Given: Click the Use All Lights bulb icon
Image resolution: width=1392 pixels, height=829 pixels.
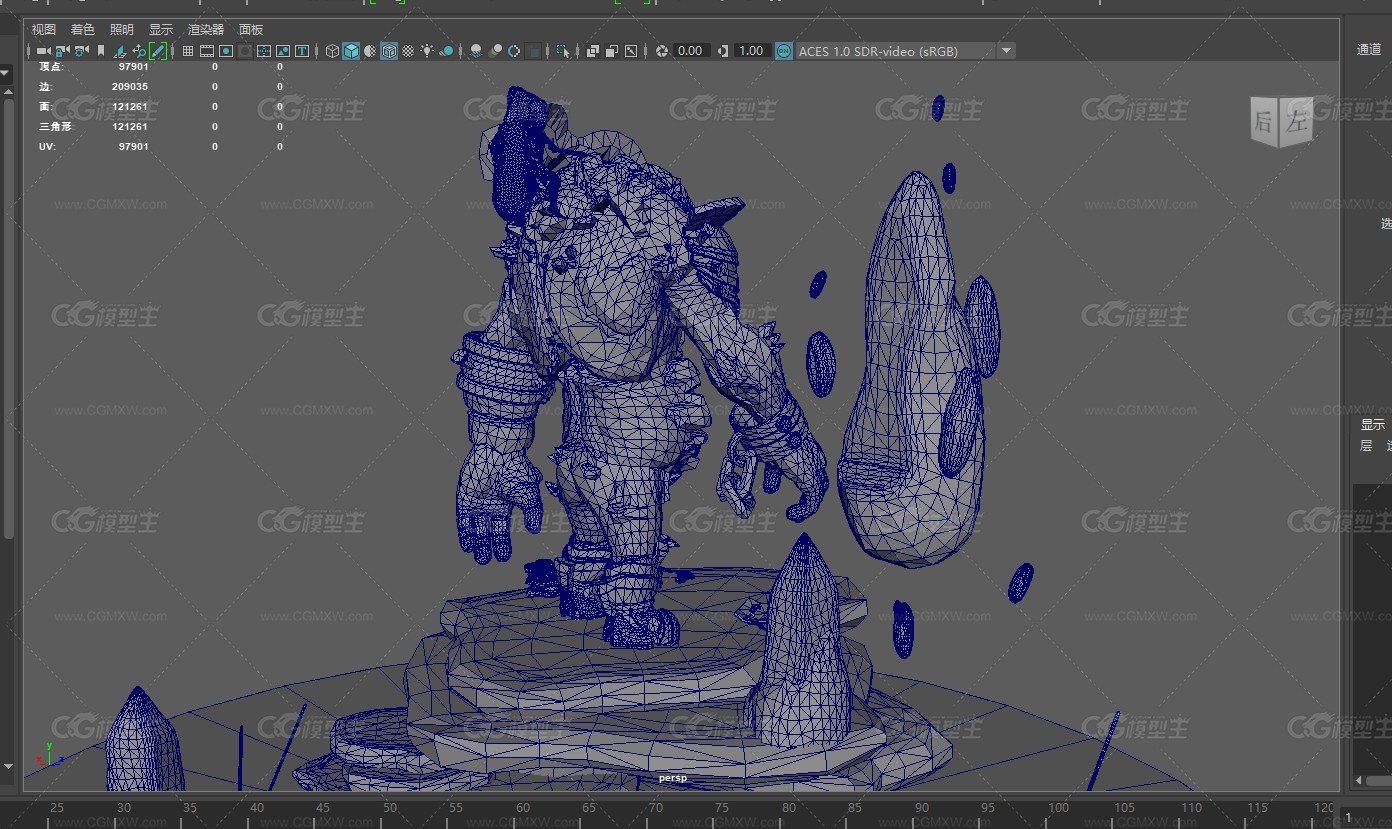Looking at the screenshot, I should 427,51.
